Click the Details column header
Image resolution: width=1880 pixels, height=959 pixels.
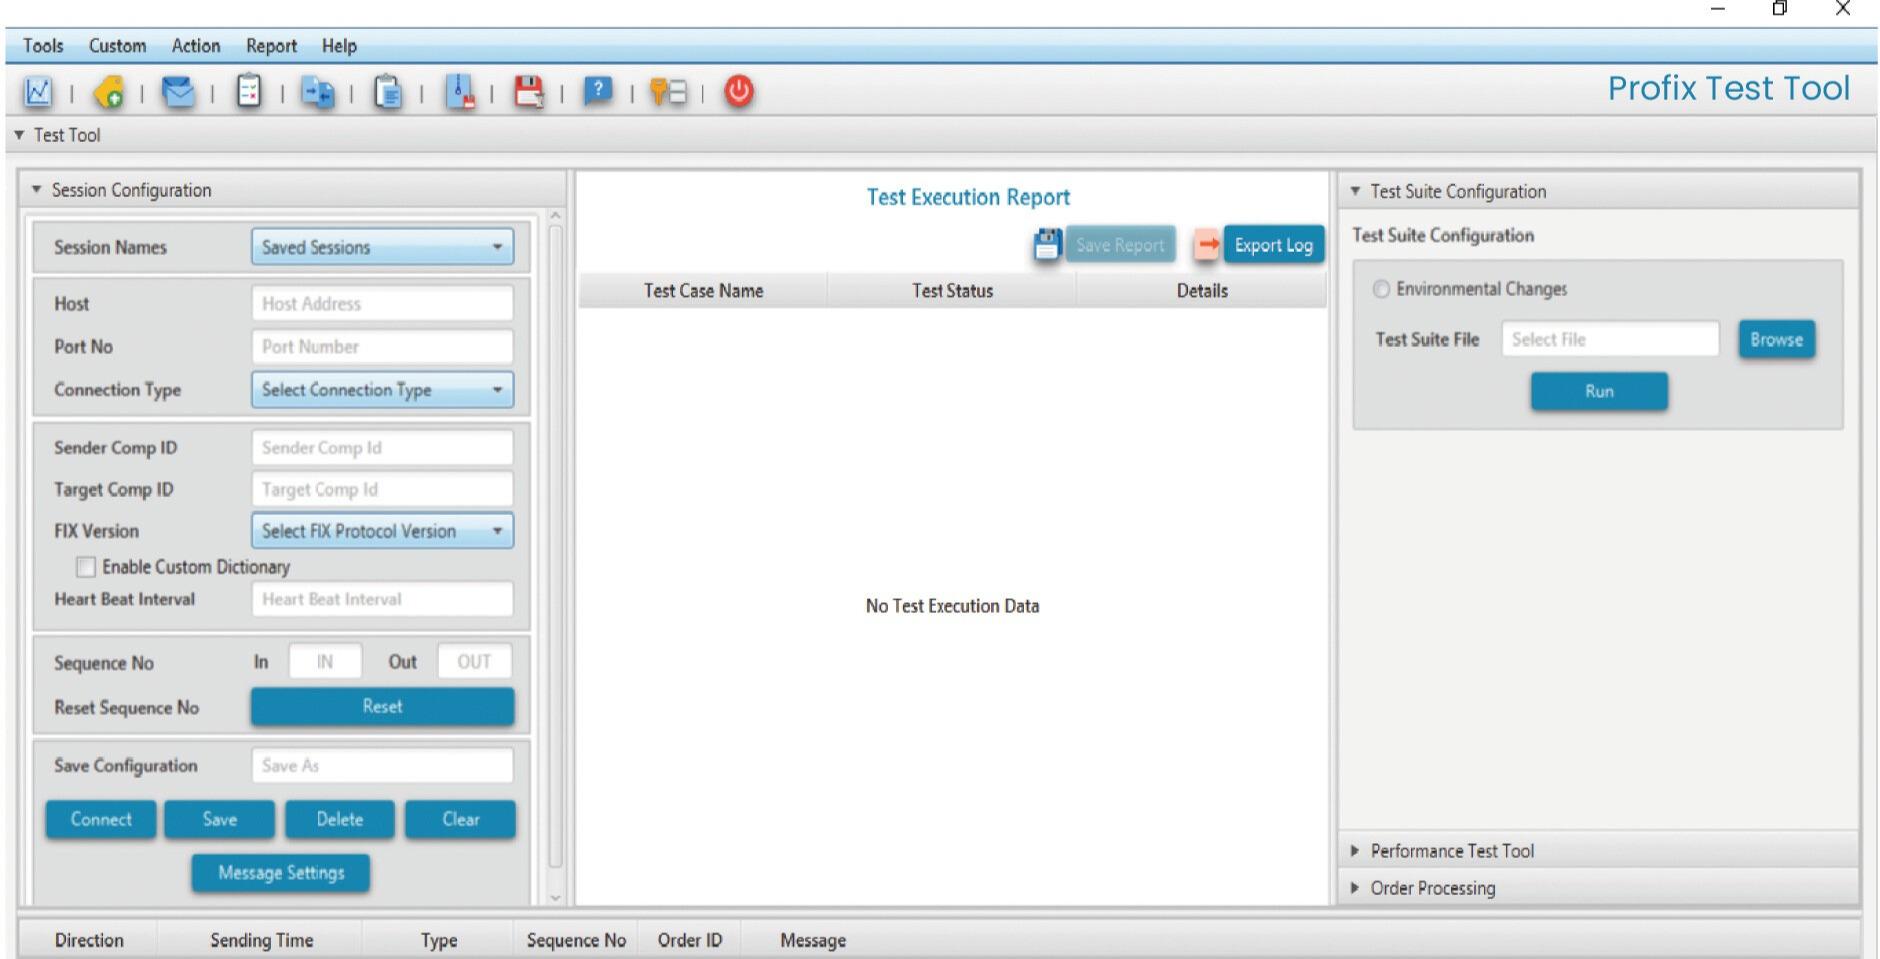click(x=1202, y=291)
